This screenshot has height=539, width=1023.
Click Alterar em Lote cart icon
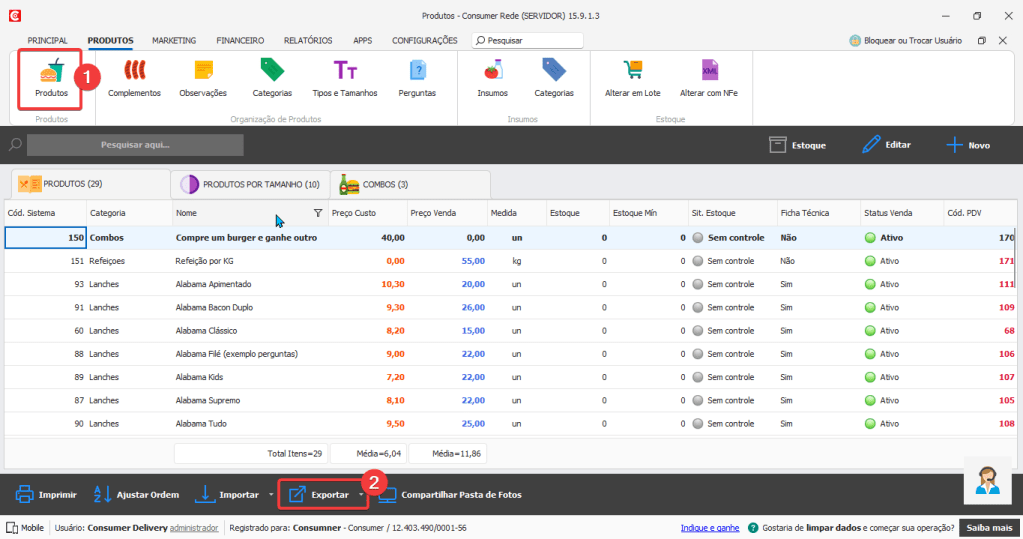point(632,72)
